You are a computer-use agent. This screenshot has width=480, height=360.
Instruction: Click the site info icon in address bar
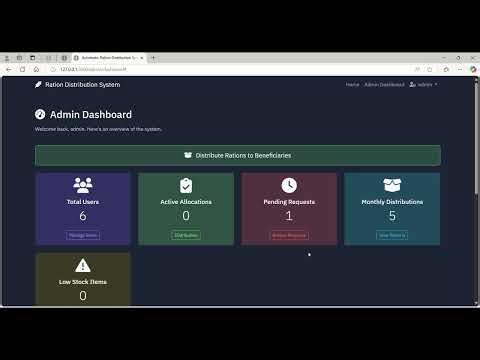(53, 69)
